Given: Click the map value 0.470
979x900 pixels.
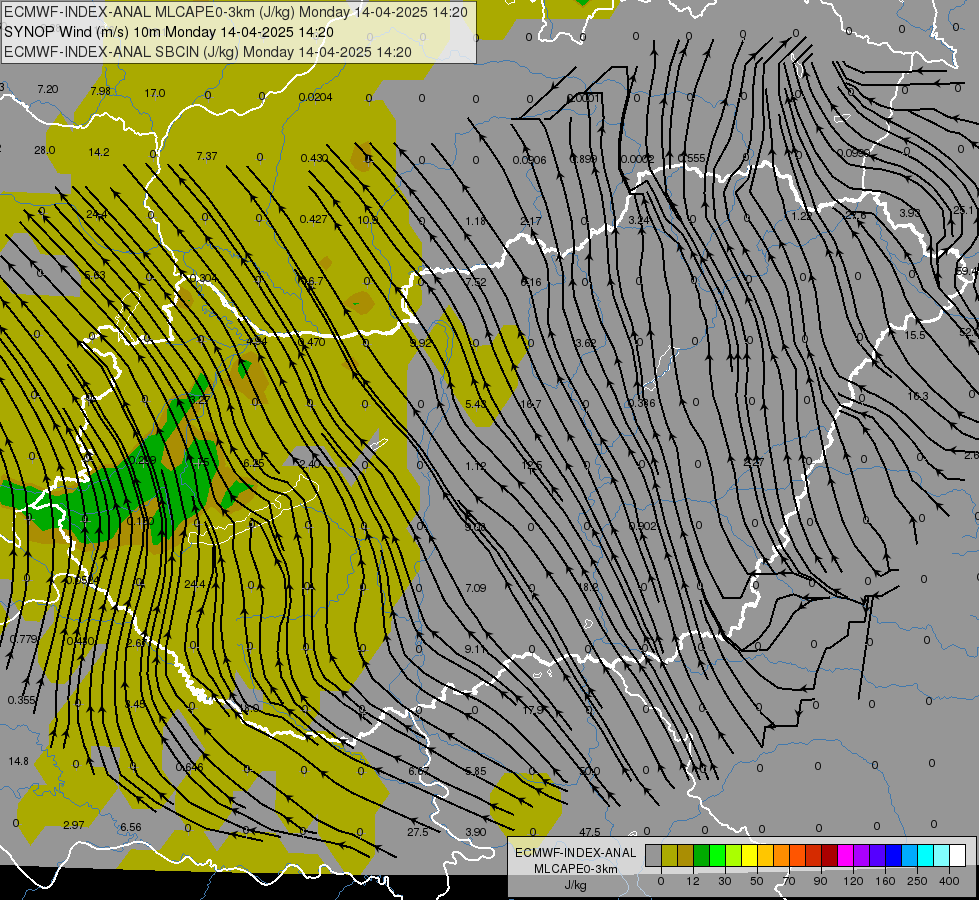Looking at the screenshot, I should [312, 342].
